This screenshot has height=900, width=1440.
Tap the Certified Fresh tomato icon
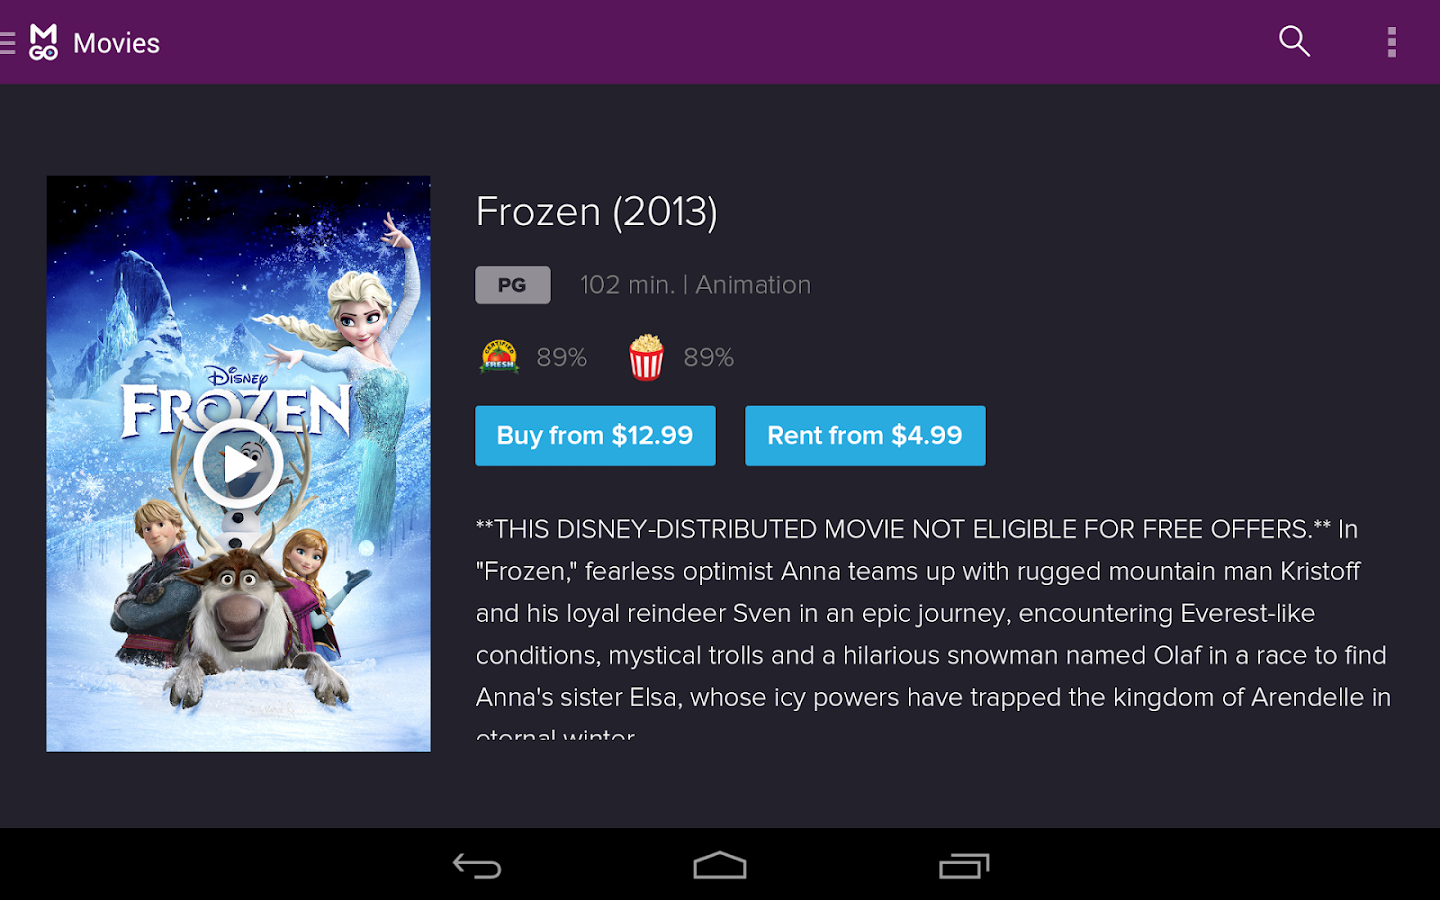pos(499,357)
